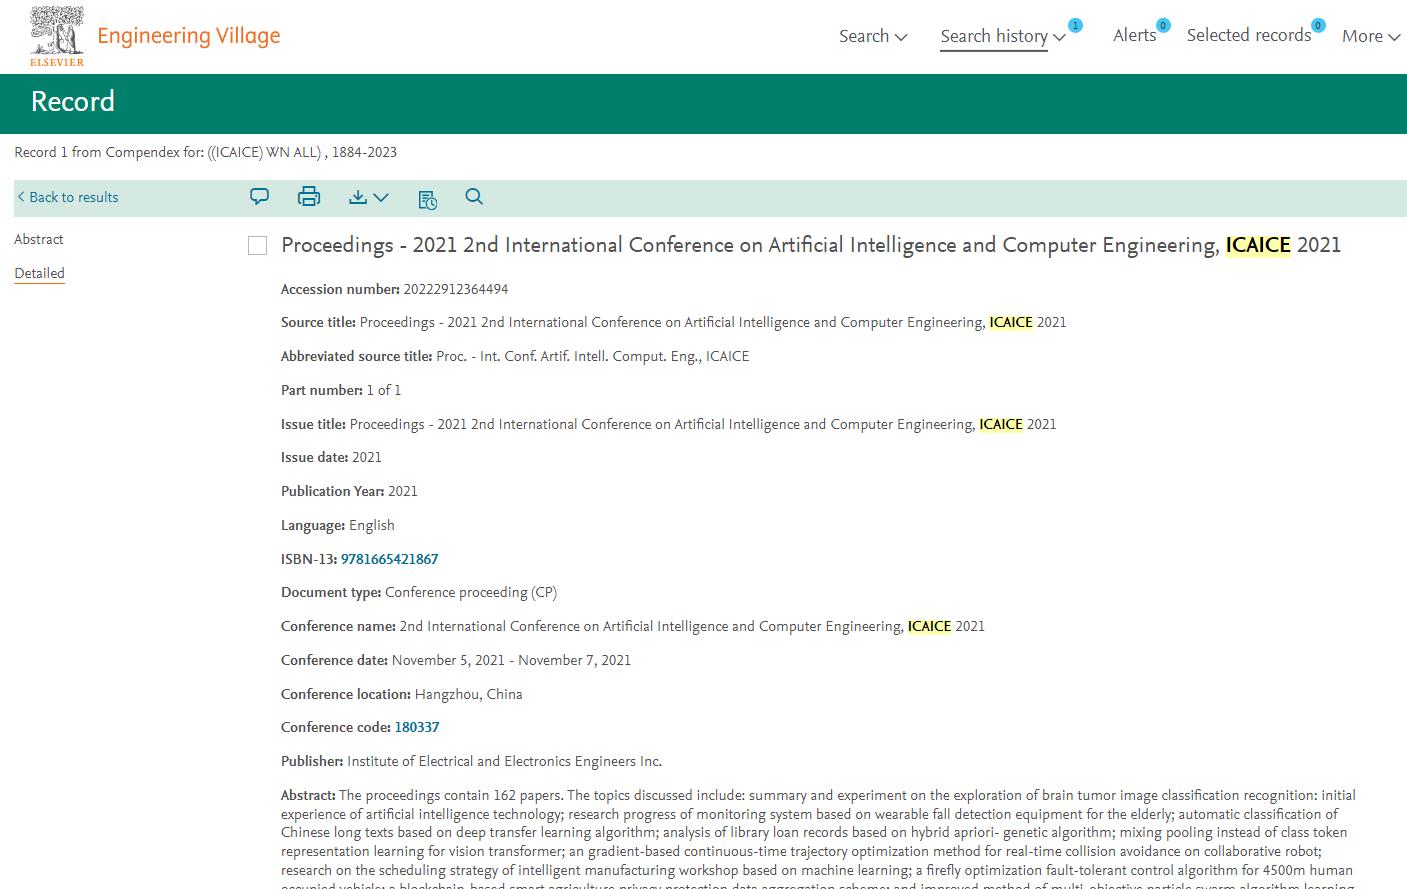Click the Language English entry
1407x889 pixels.
tap(338, 525)
